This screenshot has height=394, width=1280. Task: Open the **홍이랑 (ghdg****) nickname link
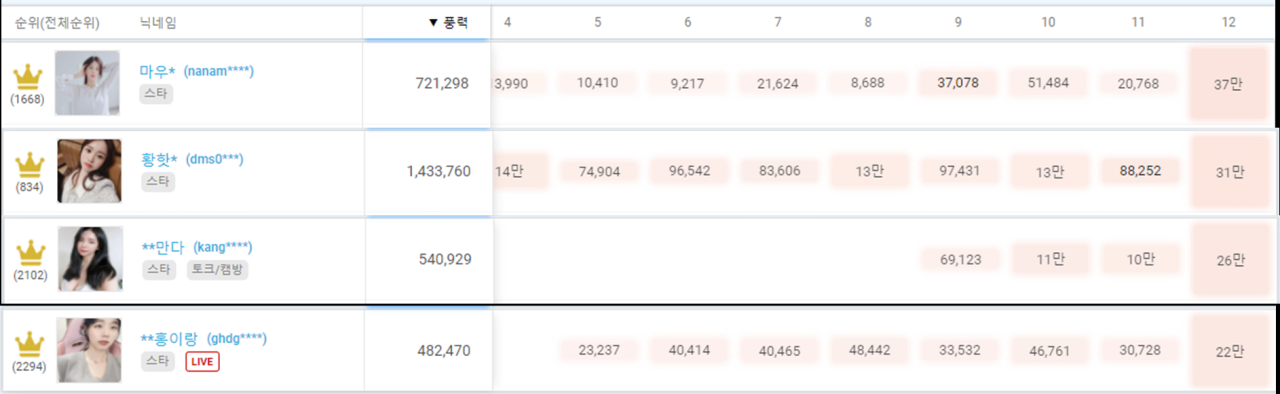pyautogui.click(x=204, y=340)
